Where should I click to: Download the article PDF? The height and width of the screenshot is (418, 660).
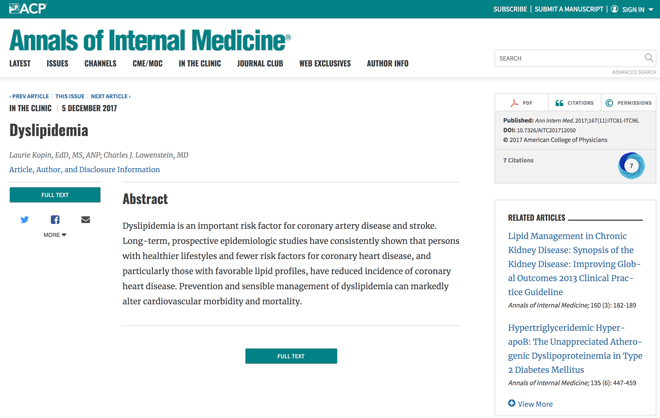(522, 103)
